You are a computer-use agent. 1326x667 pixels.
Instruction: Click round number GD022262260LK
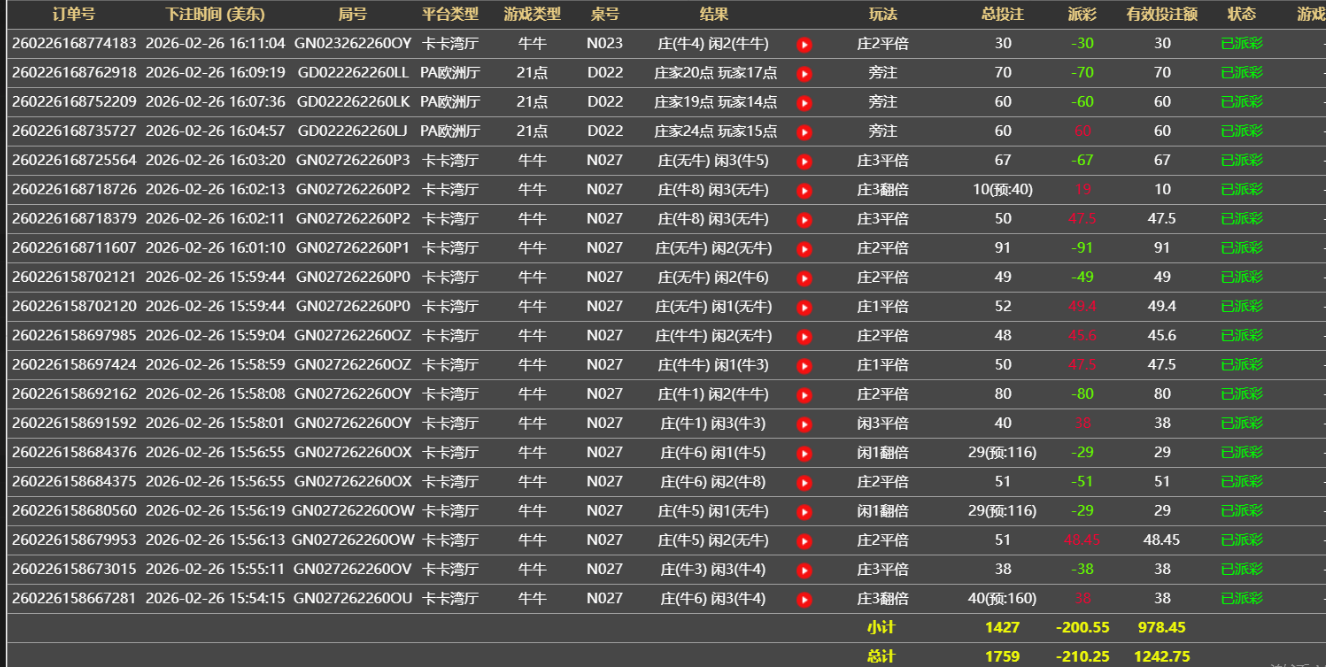coord(353,102)
